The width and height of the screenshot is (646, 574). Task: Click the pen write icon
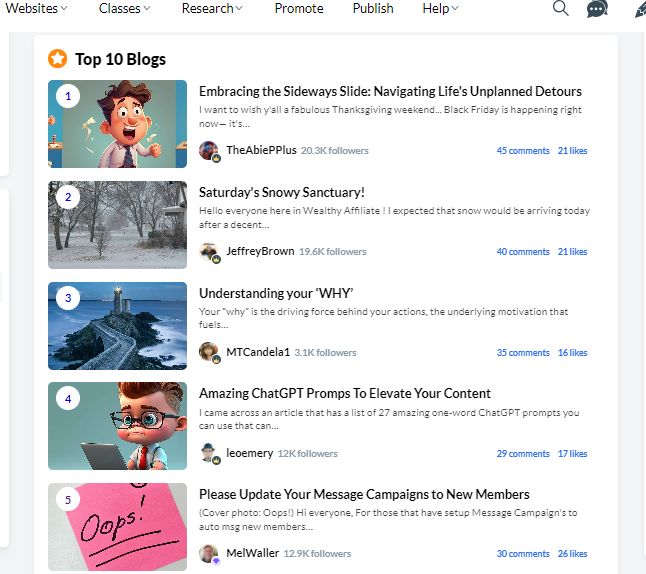(x=640, y=10)
